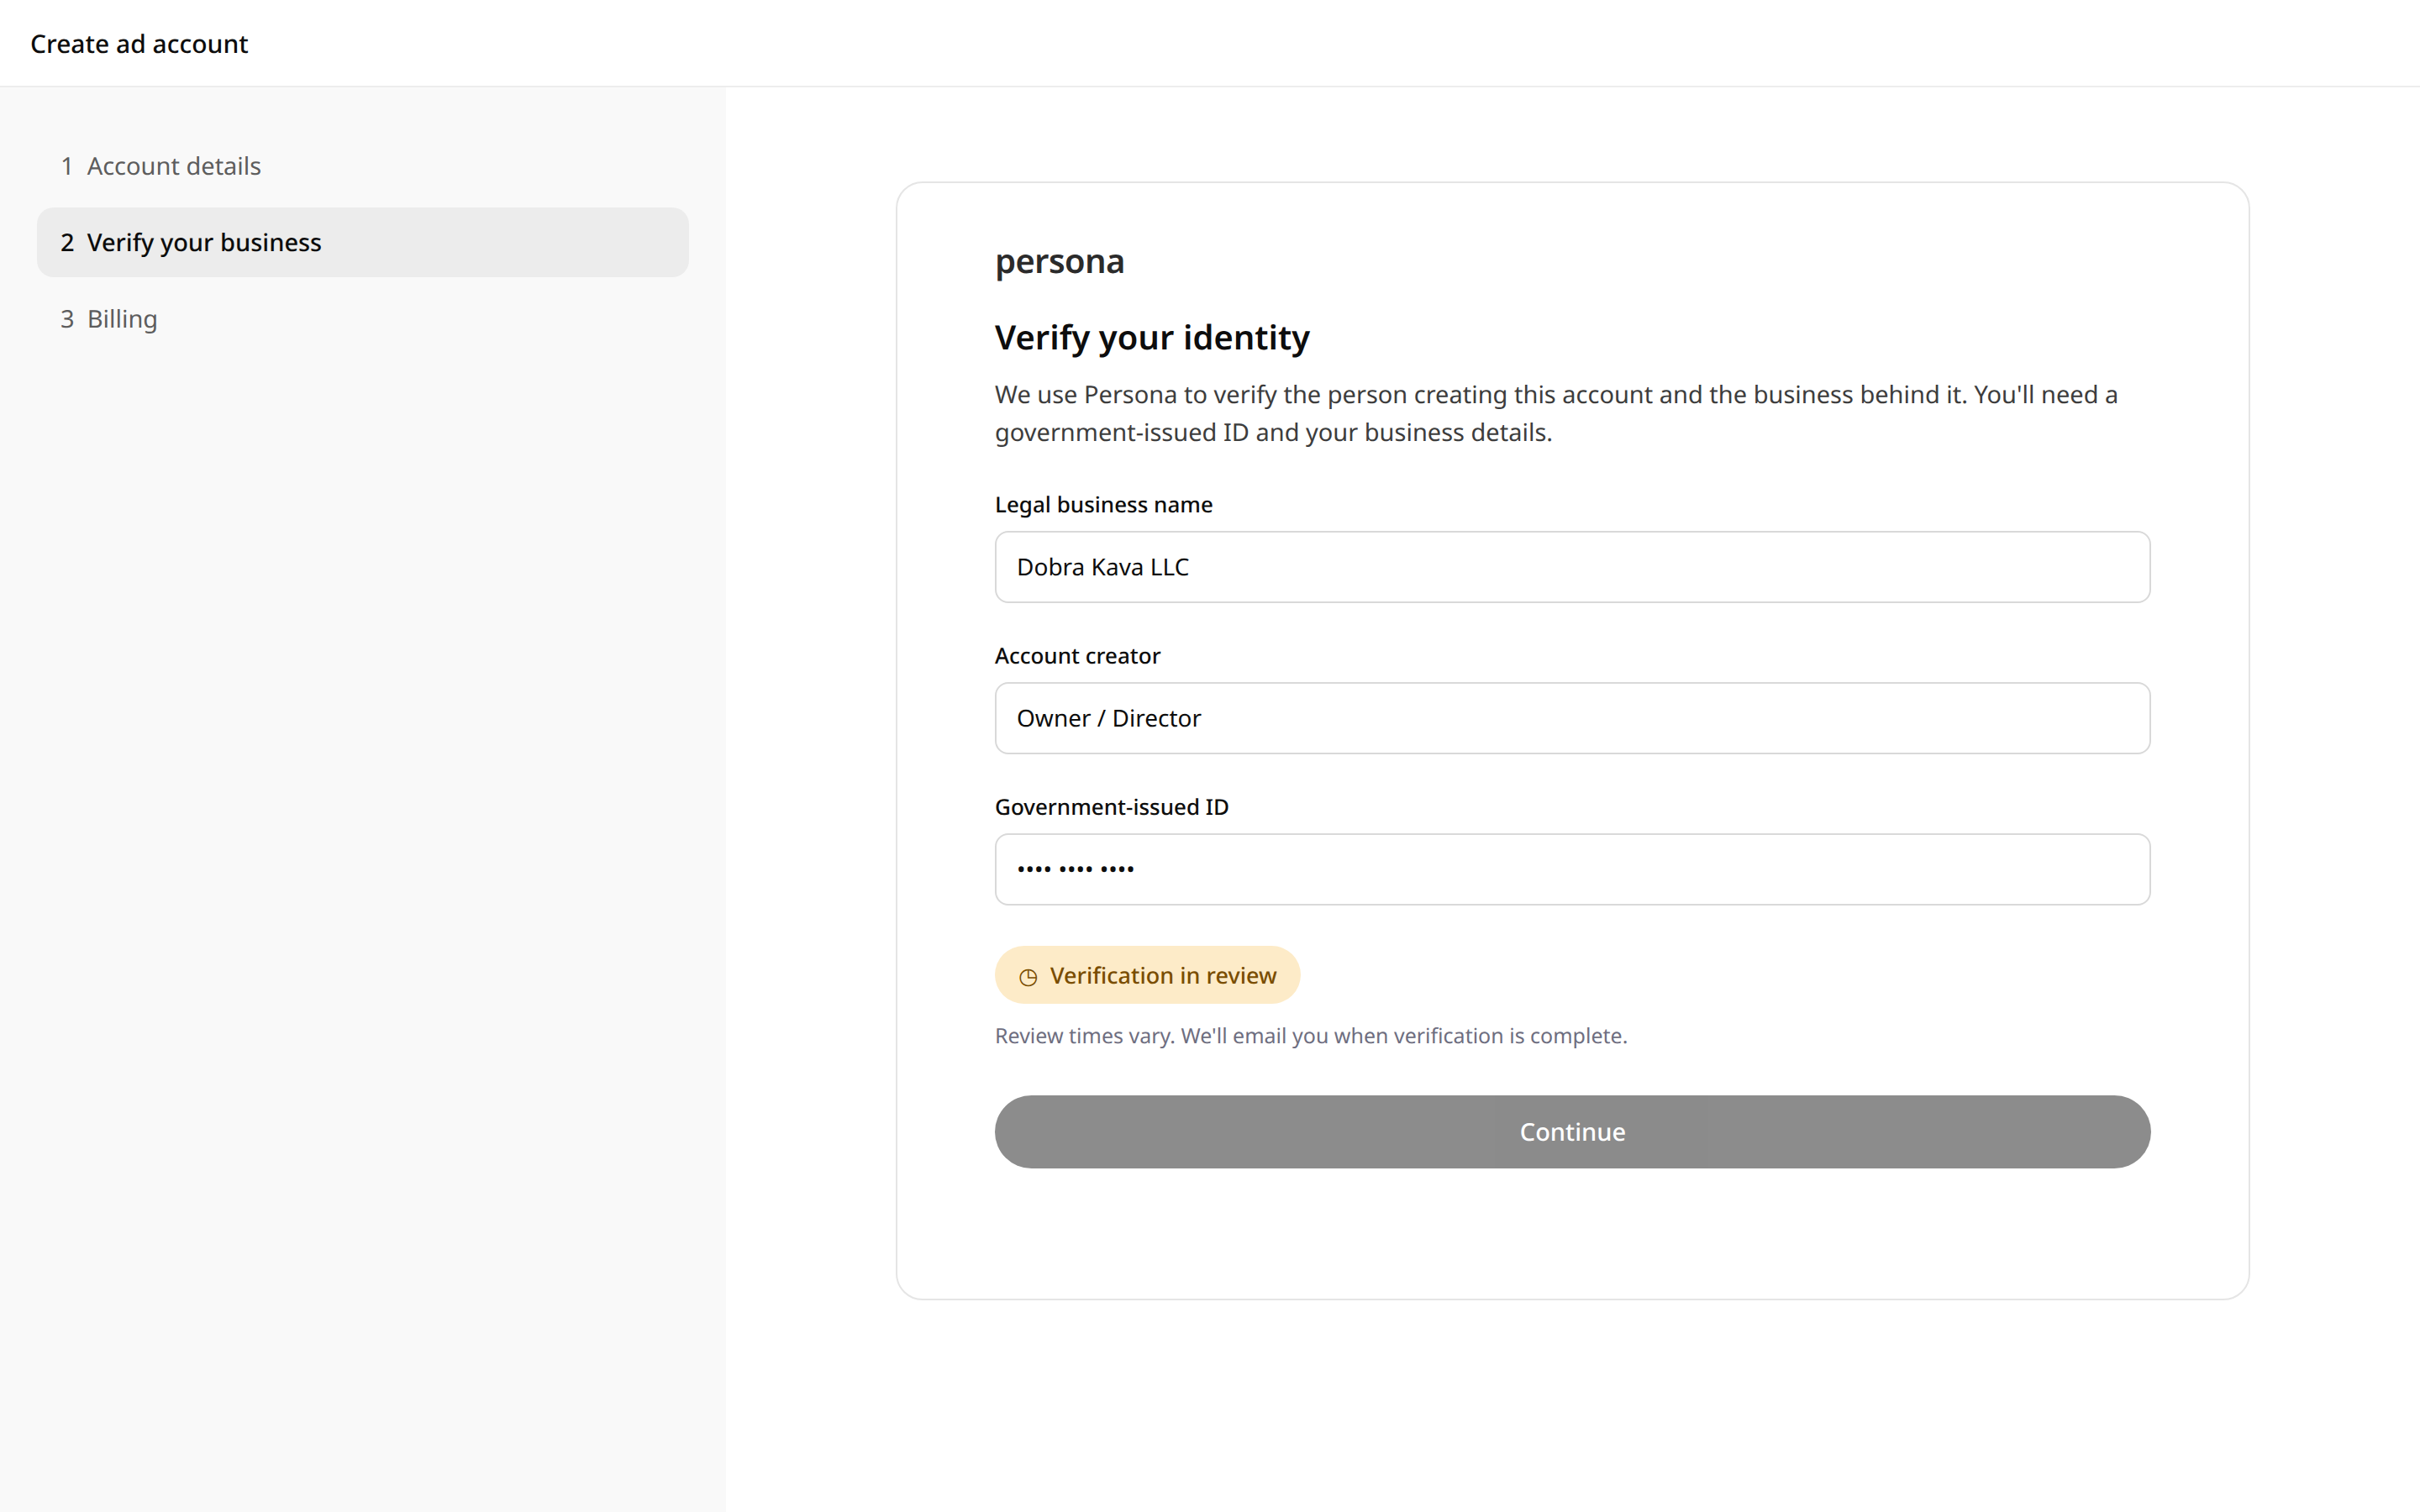Viewport: 2420px width, 1512px height.
Task: Focus the Legal business name field
Action: click(1572, 567)
